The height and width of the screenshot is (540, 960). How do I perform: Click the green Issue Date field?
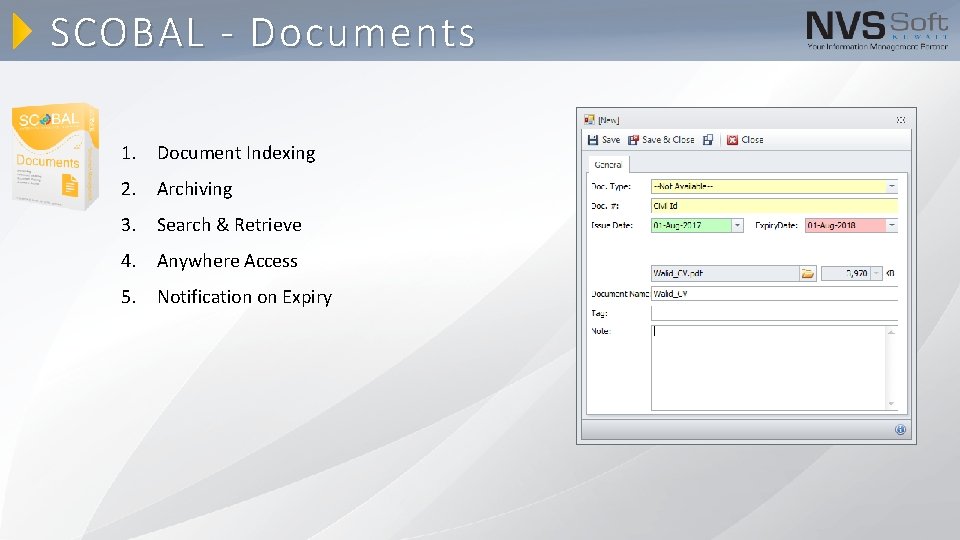(691, 225)
